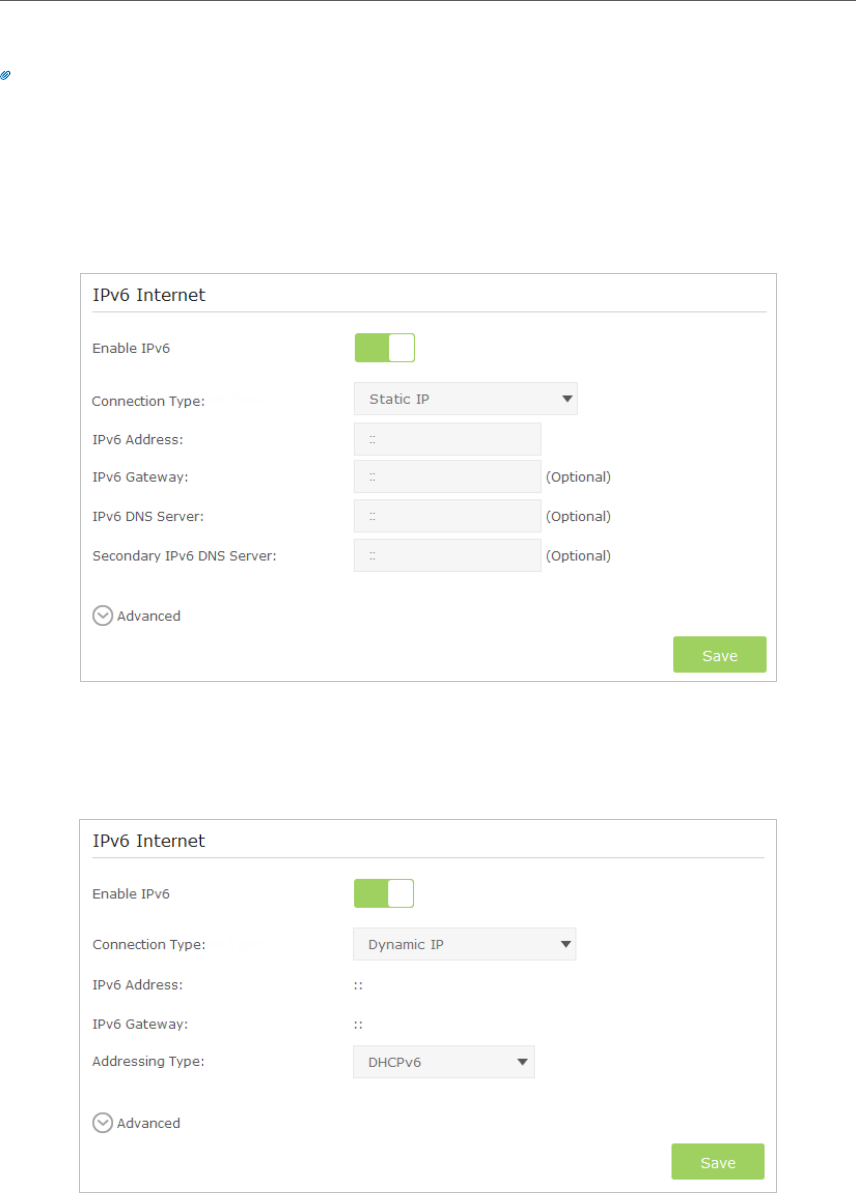
Task: Click the Advanced label in Dynamic IP panel
Action: point(148,1123)
